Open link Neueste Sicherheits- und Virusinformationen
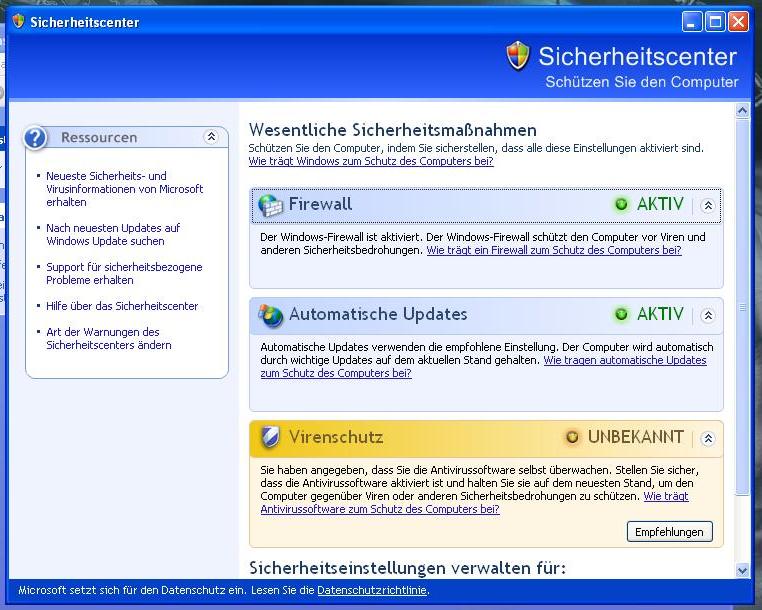The width and height of the screenshot is (762, 610). 124,189
